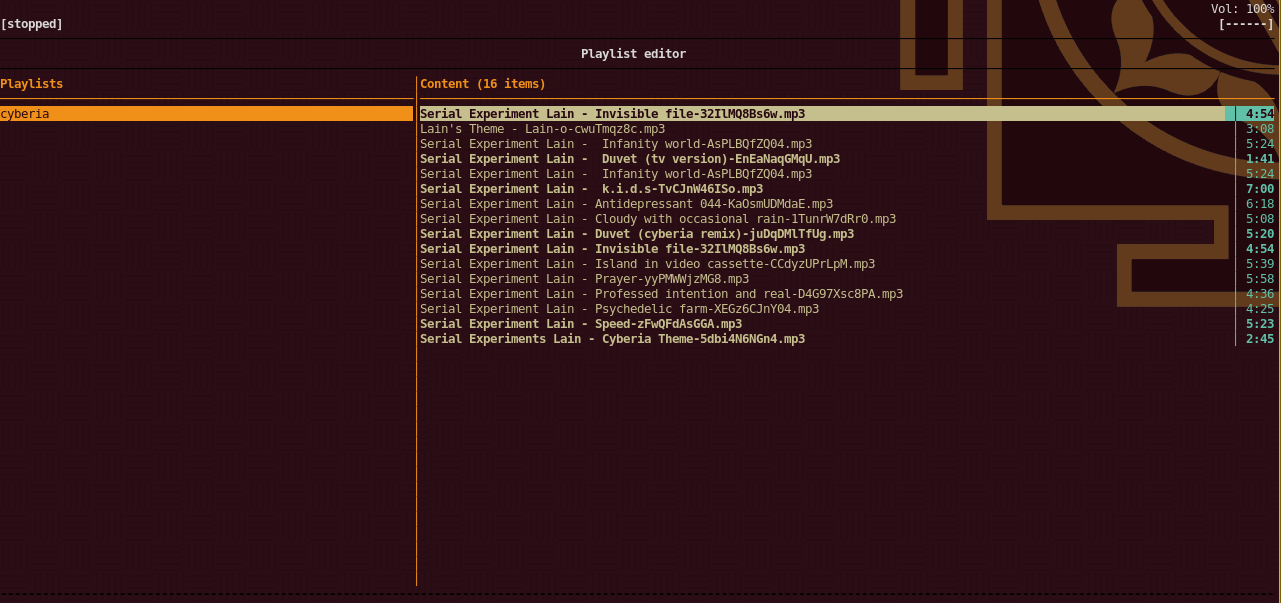Screen dimensions: 1281x603
Task: Select Lain's Theme track
Action: 847,129
